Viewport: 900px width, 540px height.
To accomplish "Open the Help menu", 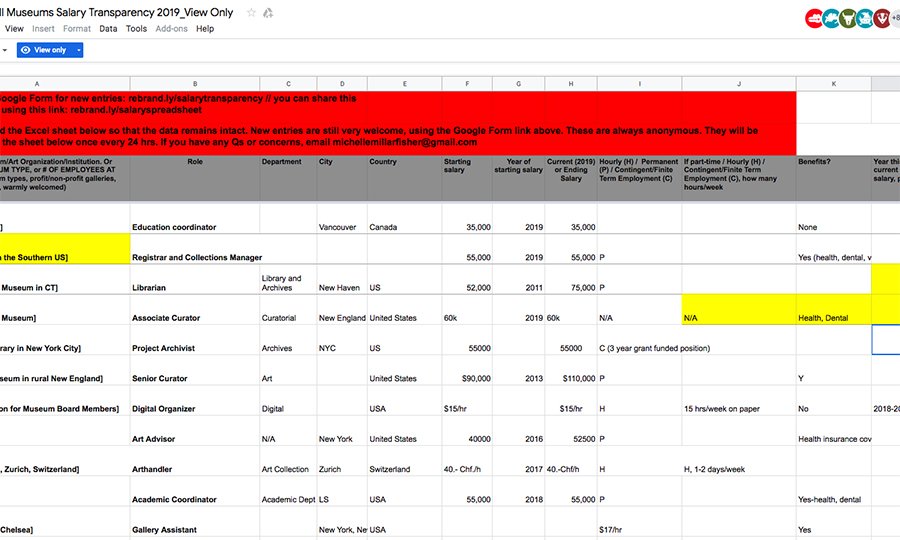I will pos(205,29).
